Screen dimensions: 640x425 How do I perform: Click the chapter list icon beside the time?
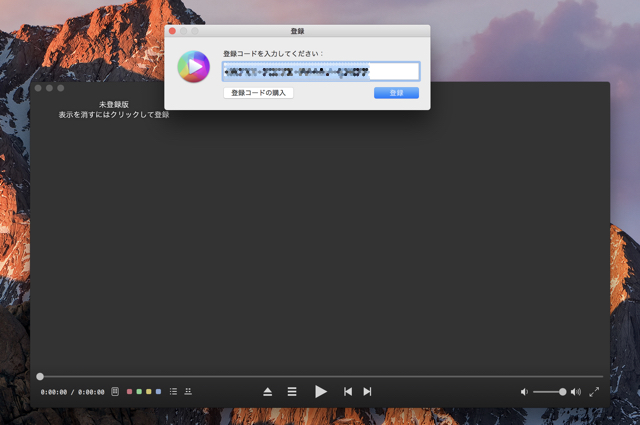click(115, 392)
